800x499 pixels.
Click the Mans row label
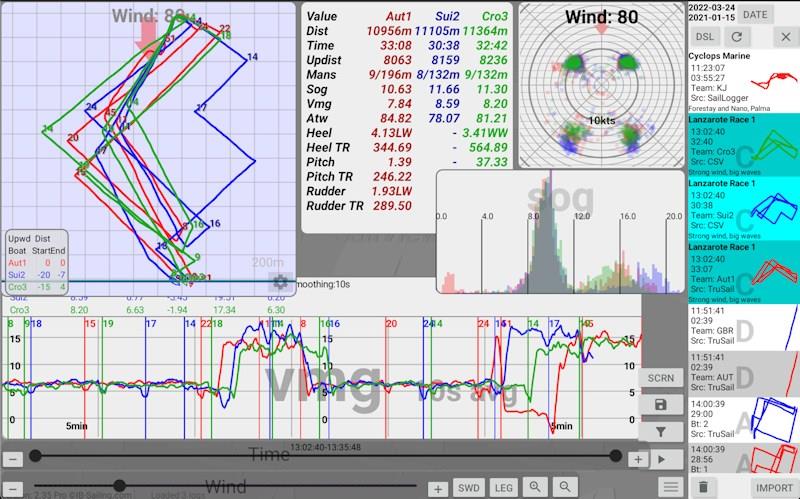tap(321, 74)
